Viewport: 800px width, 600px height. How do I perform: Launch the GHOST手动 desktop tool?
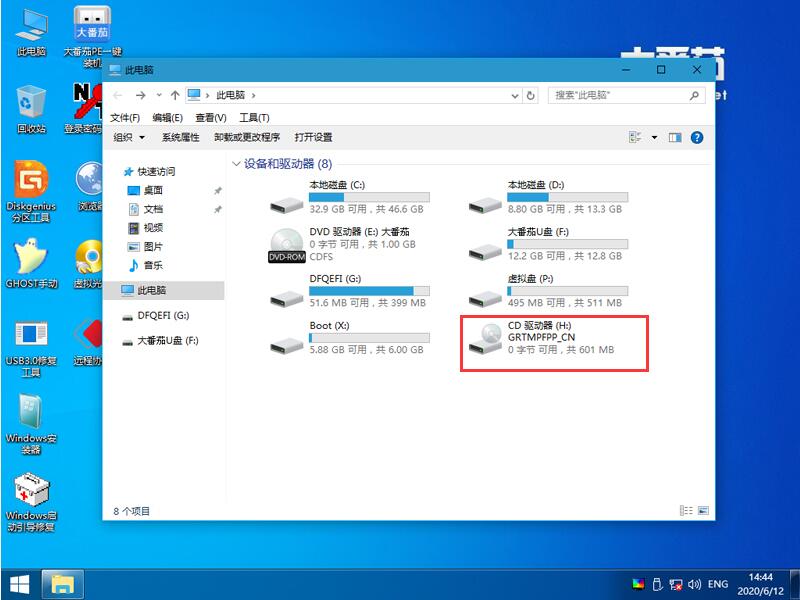point(29,265)
